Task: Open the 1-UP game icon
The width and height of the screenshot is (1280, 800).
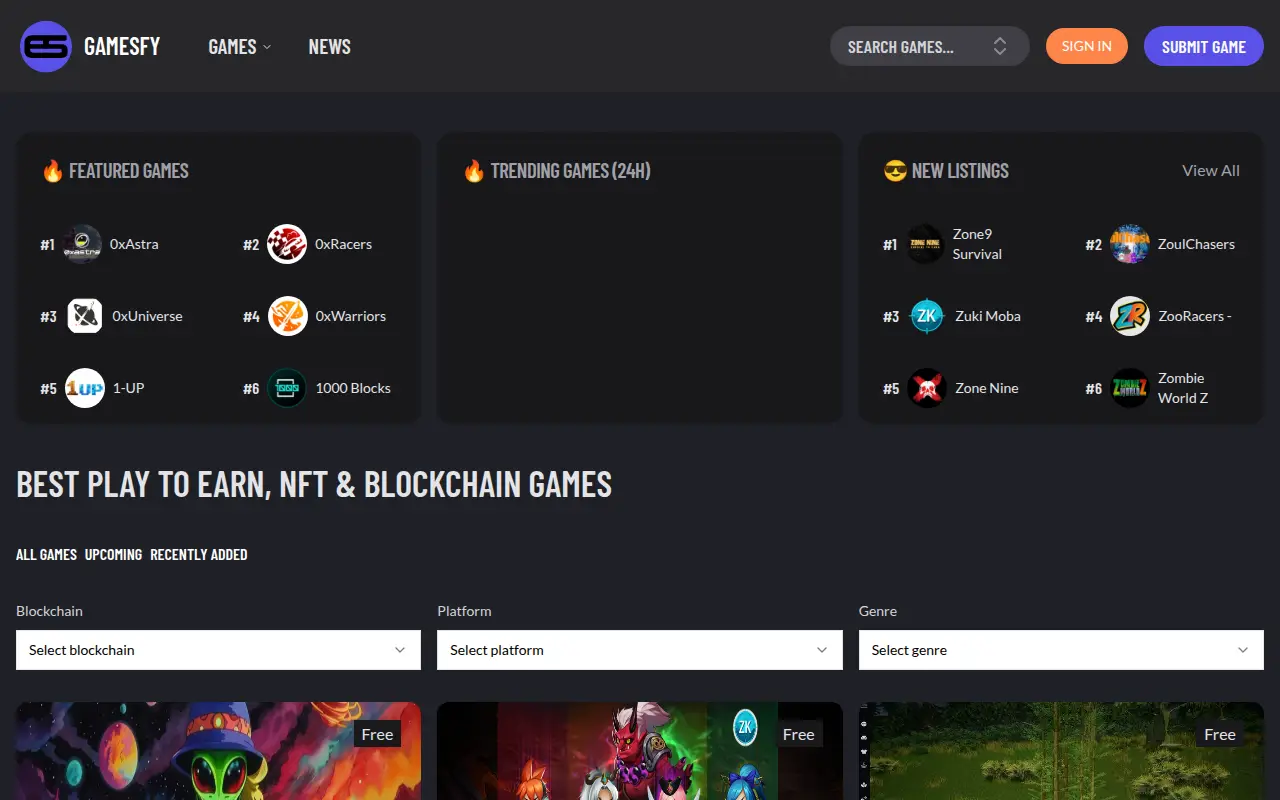Action: 85,388
